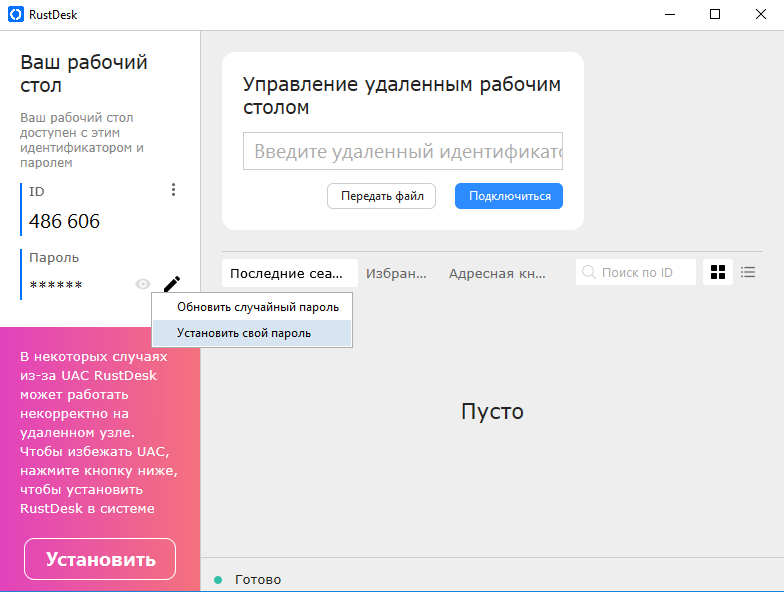Click the "Ваш рабочий стол" heading
Viewport: 784px width, 592px height.
[x=84, y=74]
